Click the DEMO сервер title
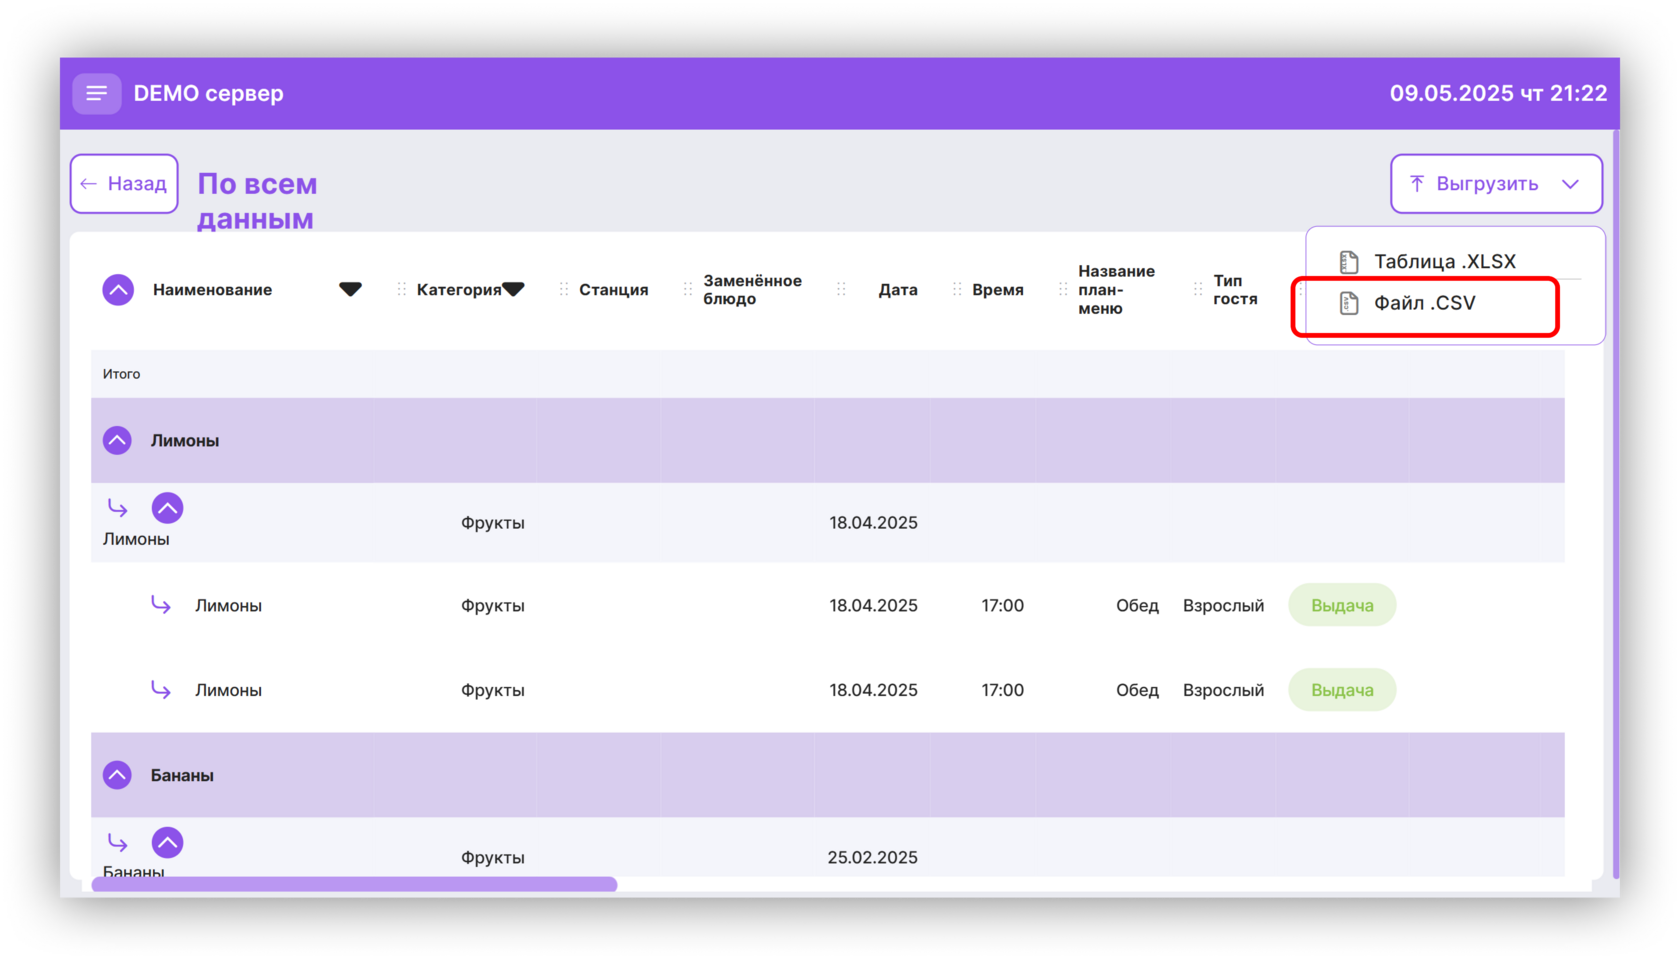The image size is (1680, 960). tap(208, 94)
